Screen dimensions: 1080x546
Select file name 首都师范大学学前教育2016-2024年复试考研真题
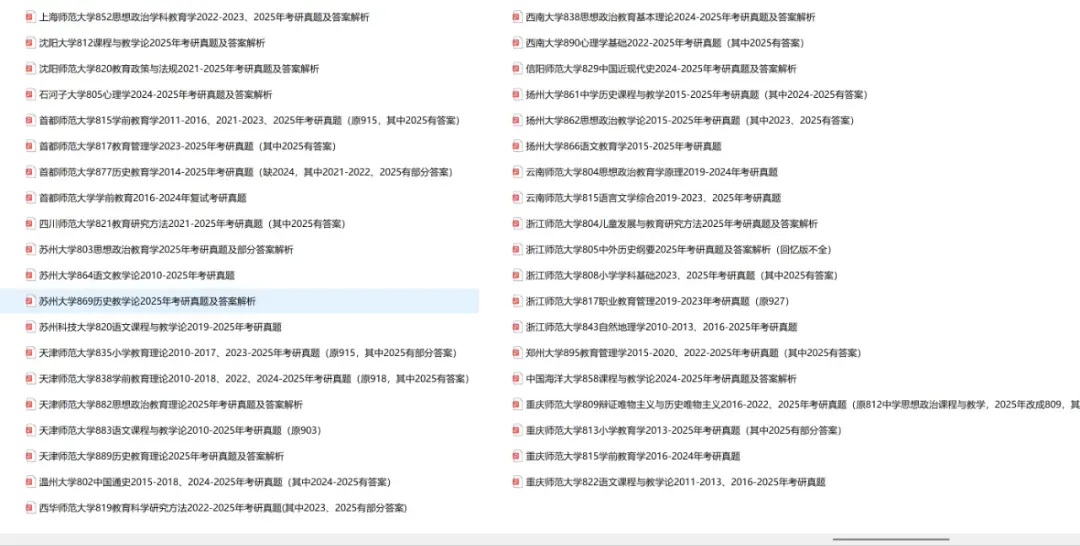pos(143,198)
